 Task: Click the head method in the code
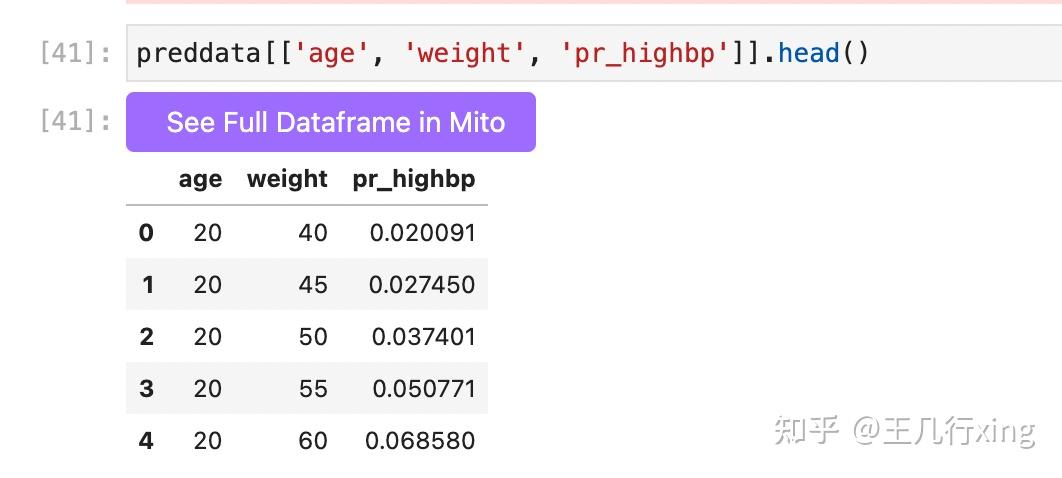(809, 53)
